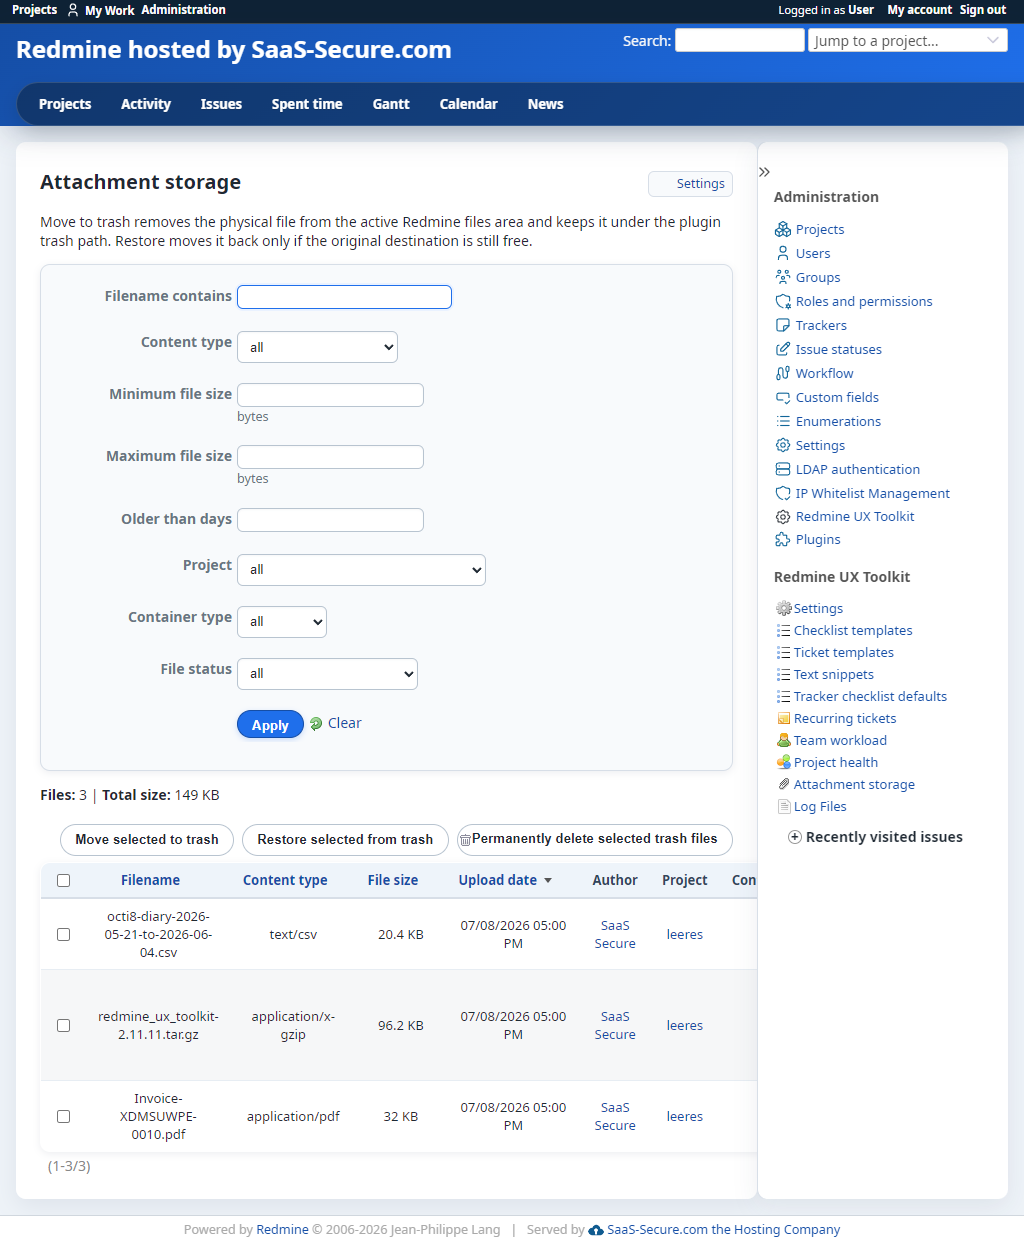The width and height of the screenshot is (1024, 1243).
Task: Focus the Filename contains field
Action: pos(344,297)
